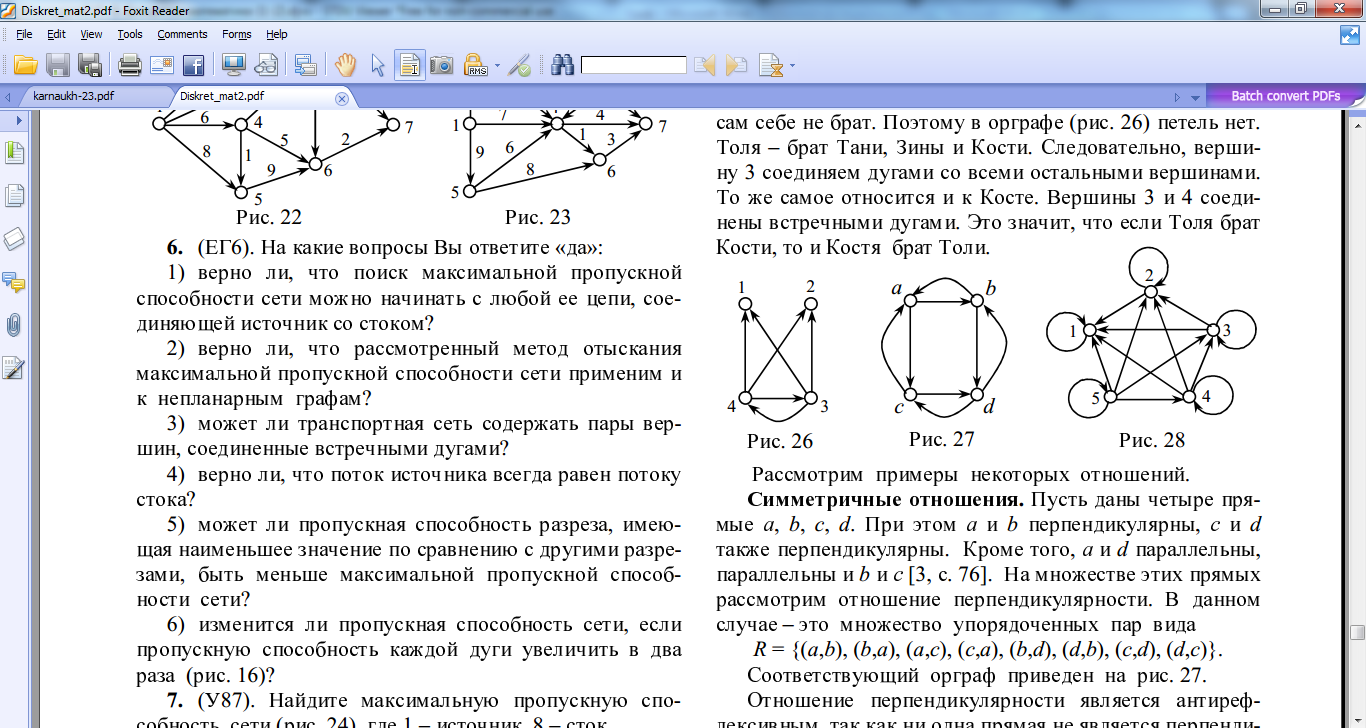1366x728 pixels.
Task: Click the text '(У87)' in item 7
Action: (223, 699)
